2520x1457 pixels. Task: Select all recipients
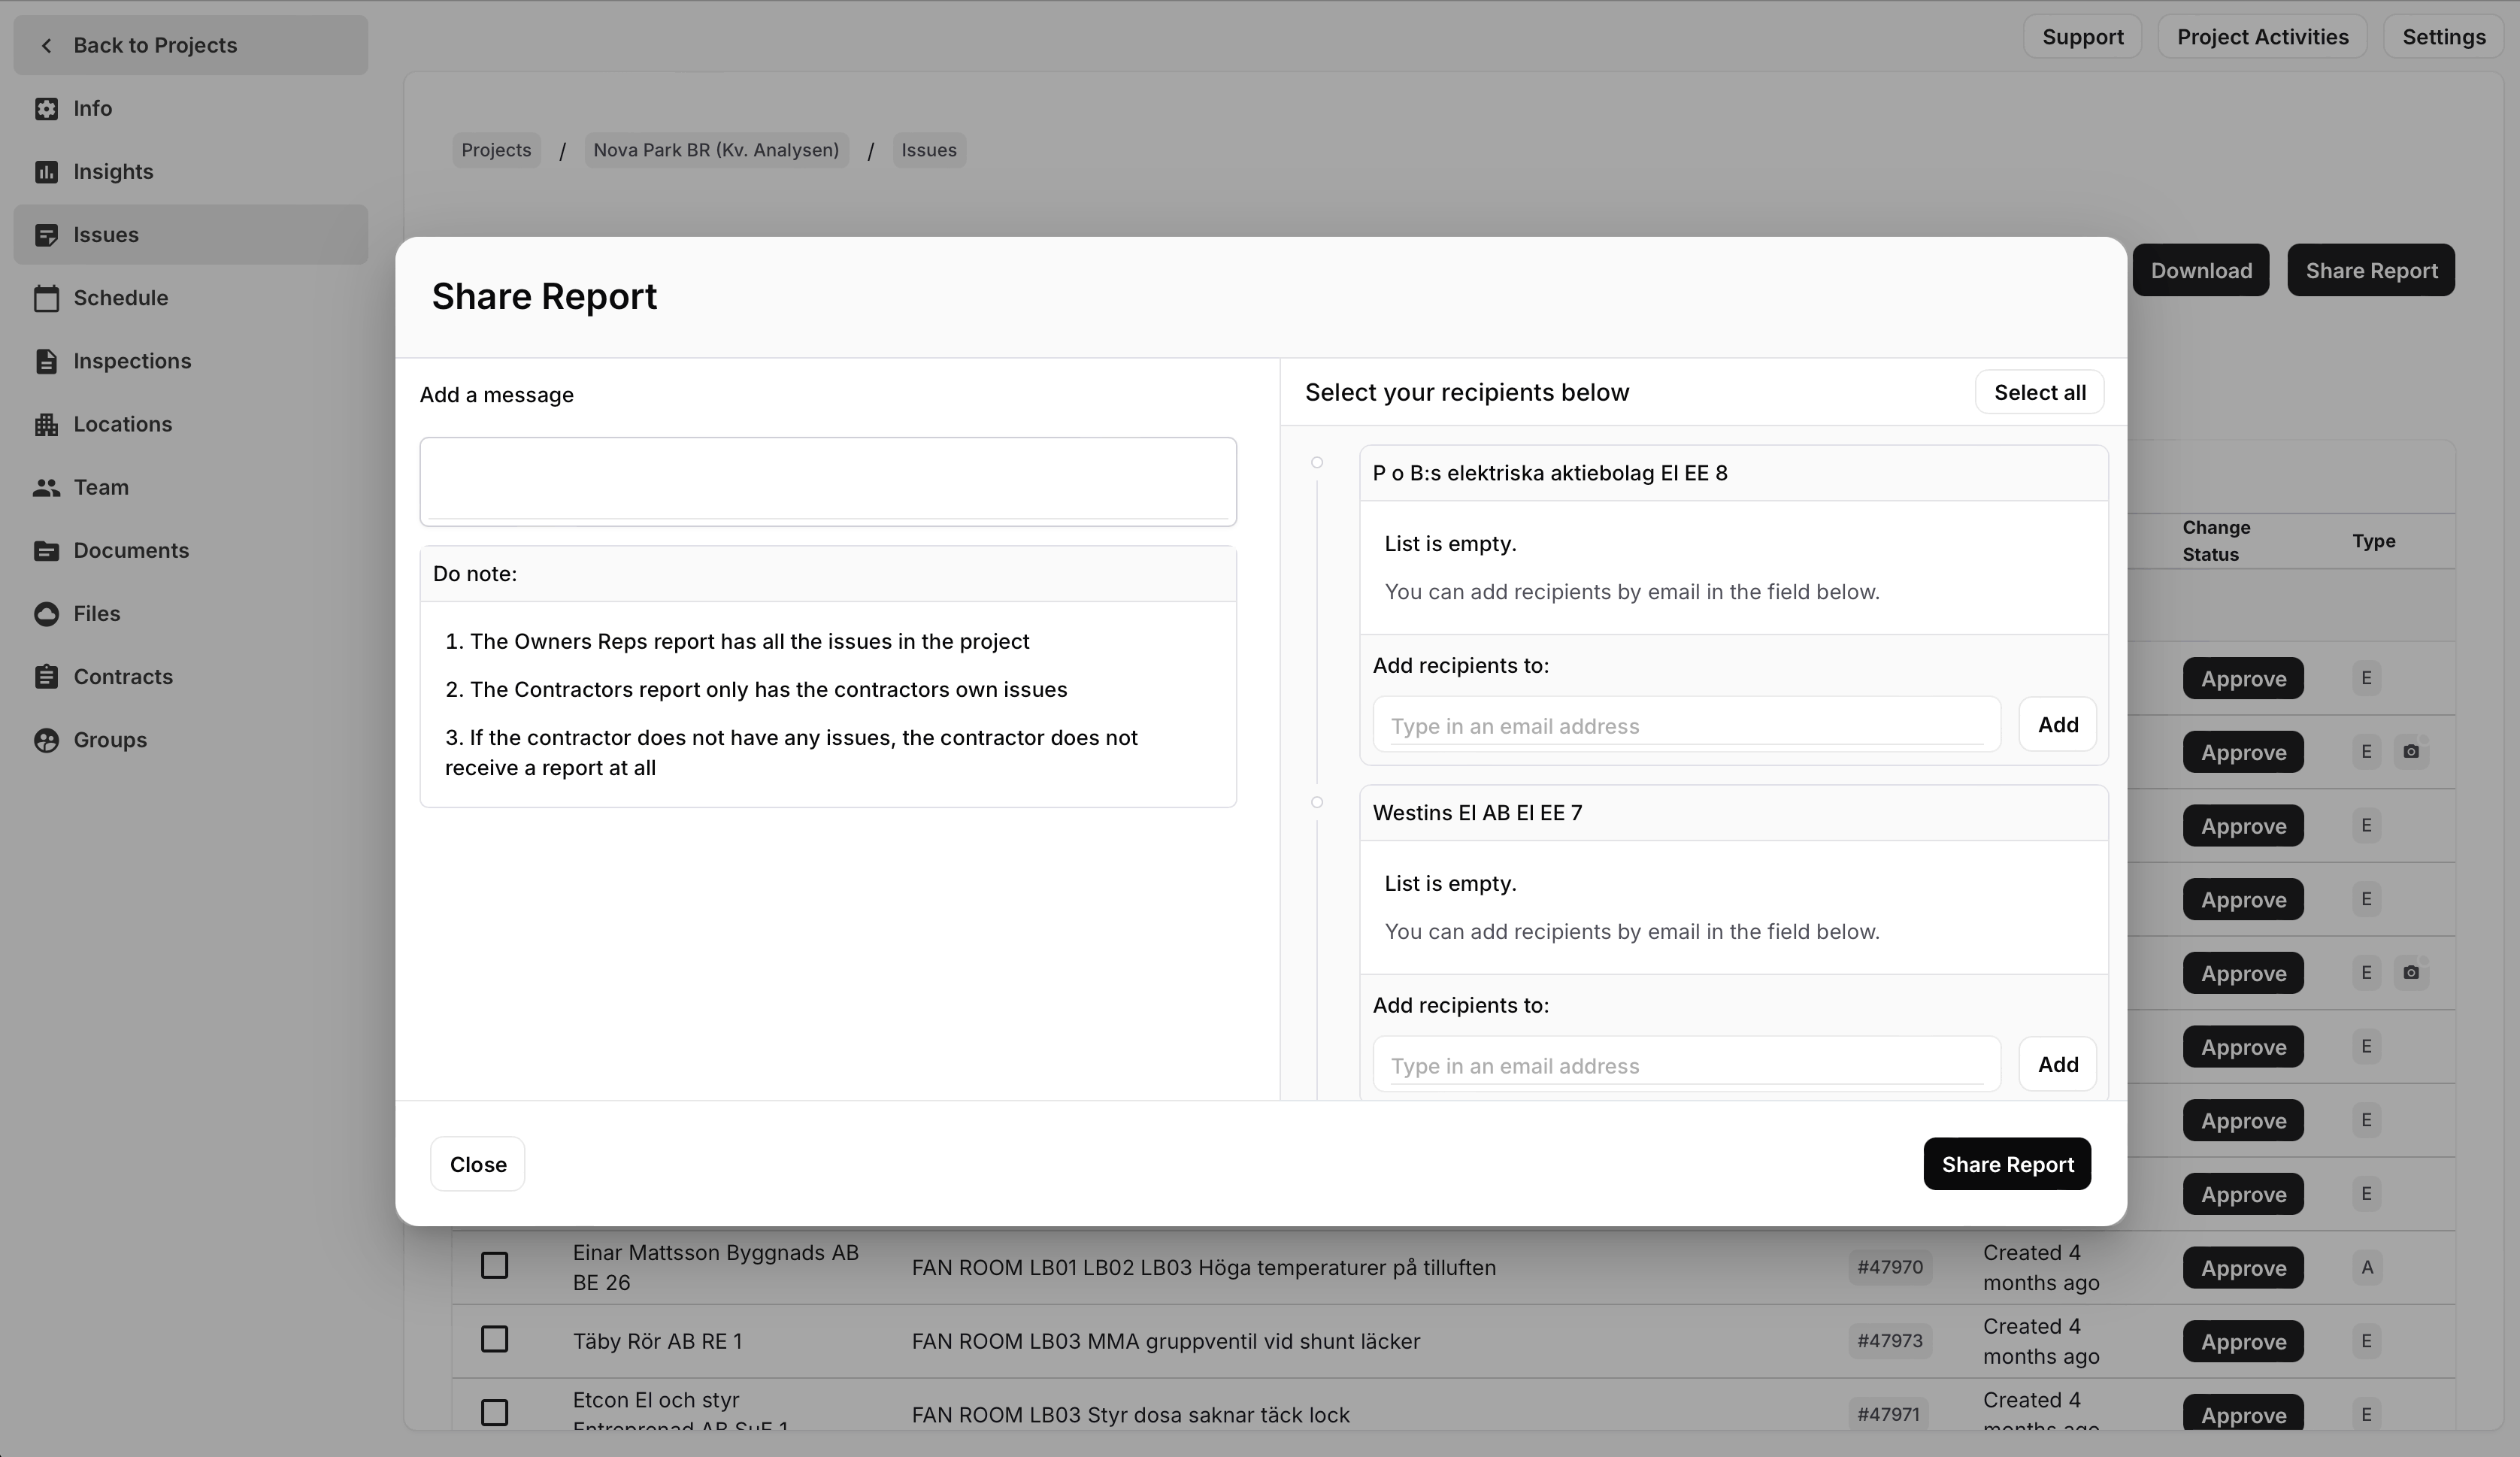coord(2039,392)
